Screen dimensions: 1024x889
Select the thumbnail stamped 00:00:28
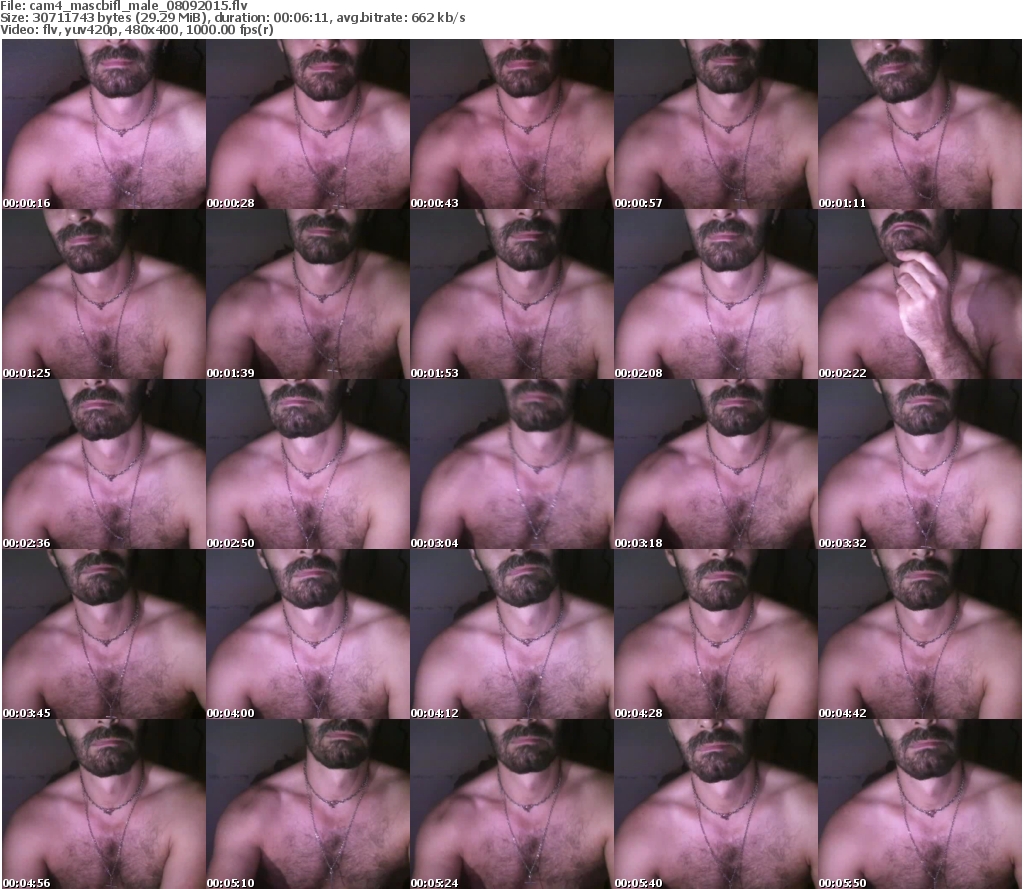click(x=308, y=124)
